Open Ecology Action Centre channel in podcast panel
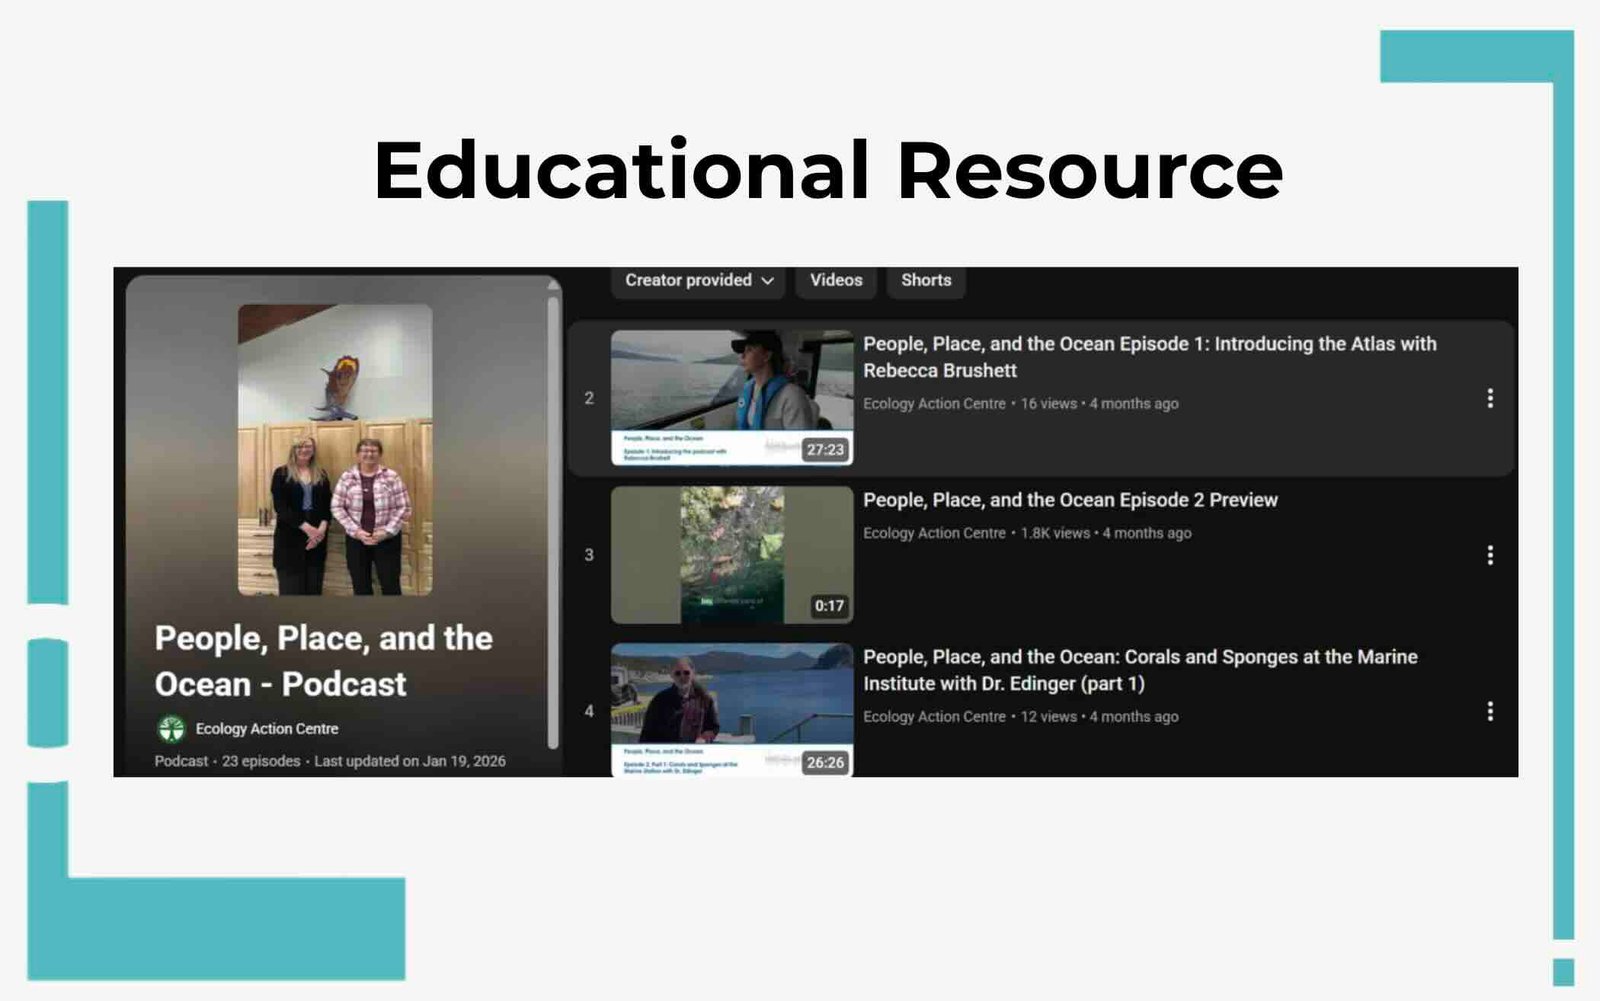 [267, 729]
